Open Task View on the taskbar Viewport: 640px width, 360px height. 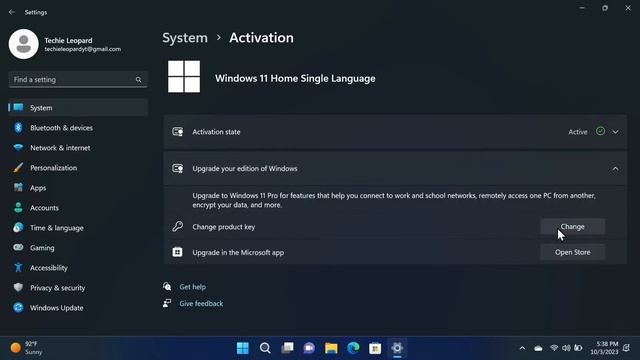(287, 348)
